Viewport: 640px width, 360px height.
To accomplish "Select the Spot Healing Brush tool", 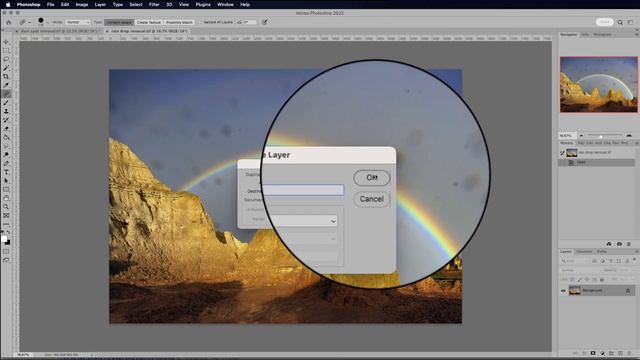I will (6, 94).
